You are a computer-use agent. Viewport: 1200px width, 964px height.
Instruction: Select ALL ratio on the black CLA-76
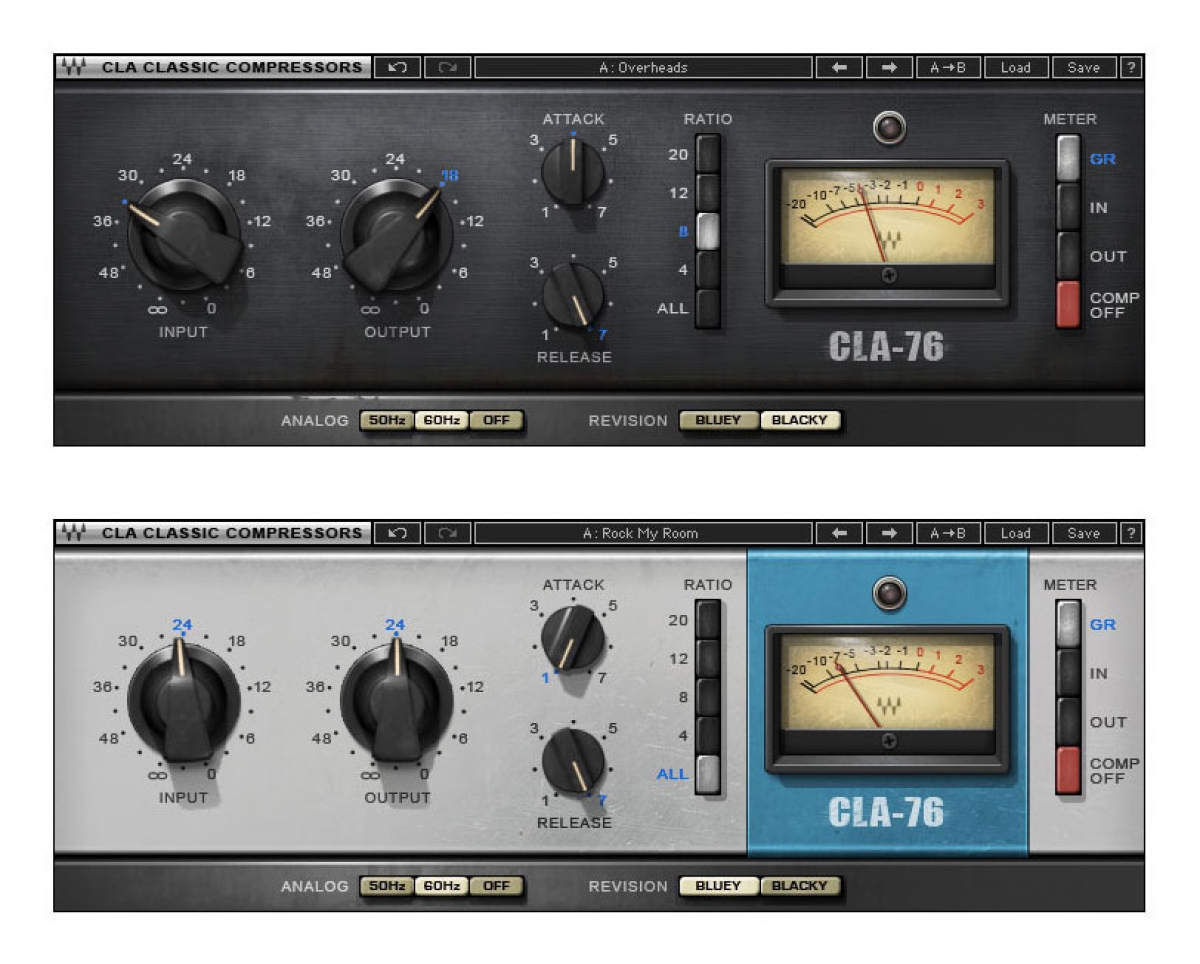point(708,308)
